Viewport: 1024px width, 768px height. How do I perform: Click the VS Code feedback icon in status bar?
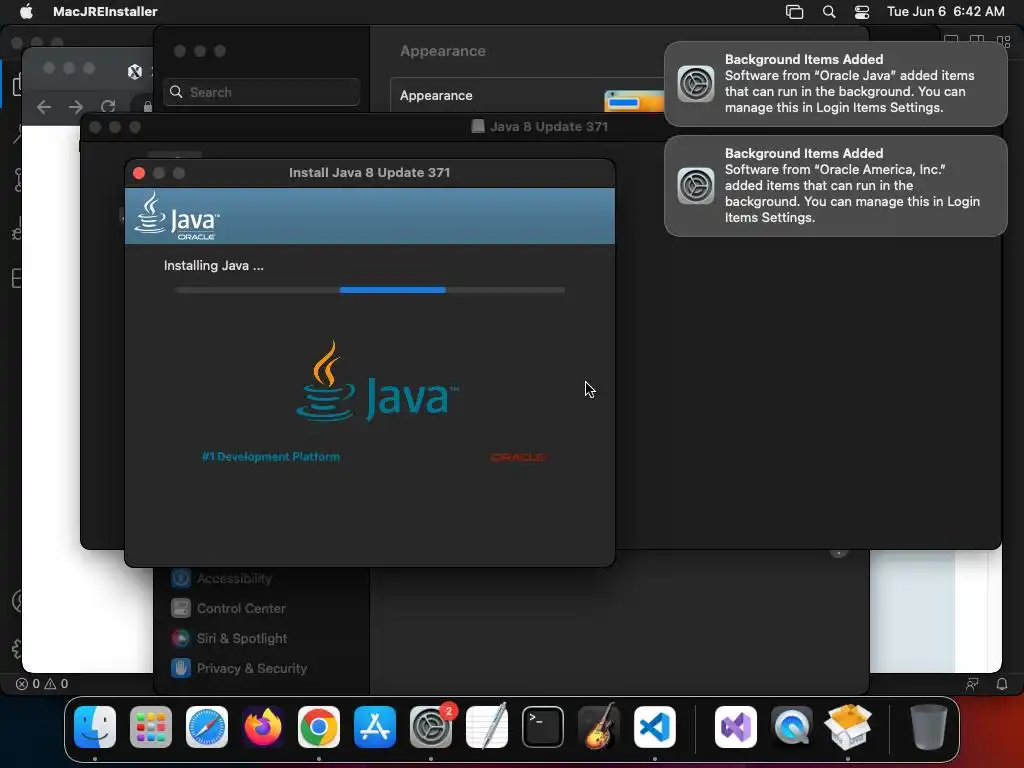click(x=972, y=684)
